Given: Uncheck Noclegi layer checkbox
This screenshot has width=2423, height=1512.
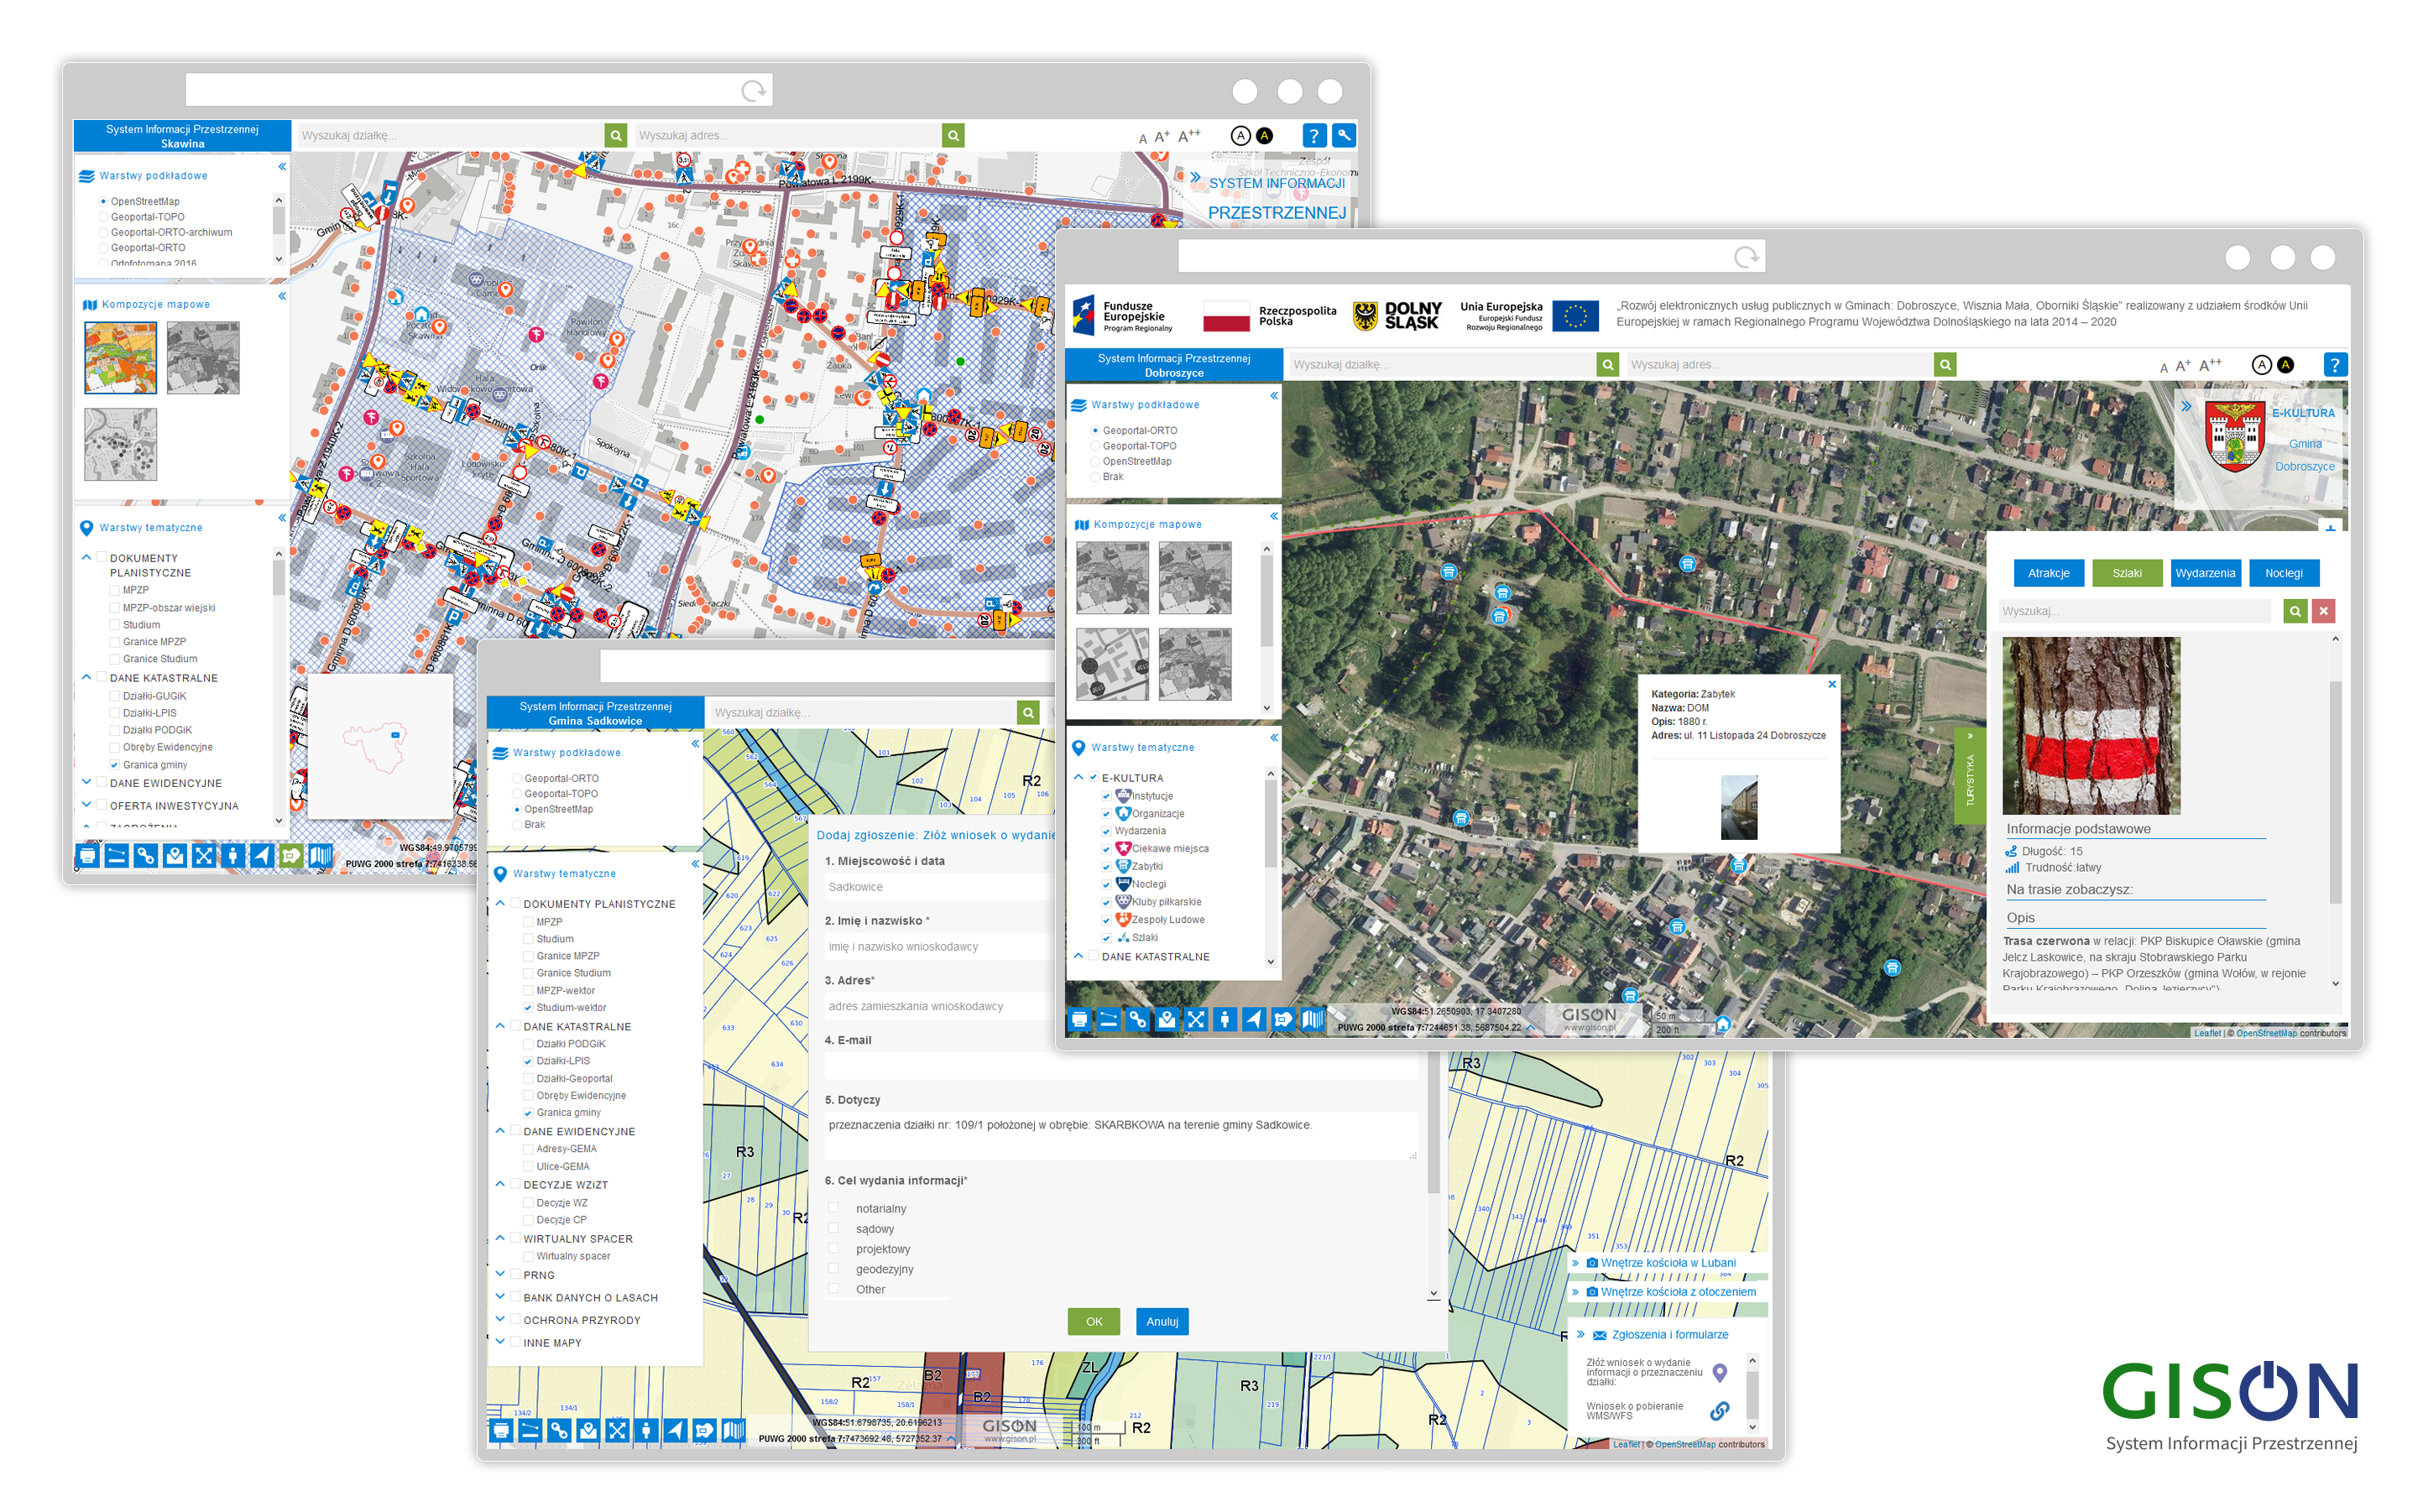Looking at the screenshot, I should (1107, 885).
